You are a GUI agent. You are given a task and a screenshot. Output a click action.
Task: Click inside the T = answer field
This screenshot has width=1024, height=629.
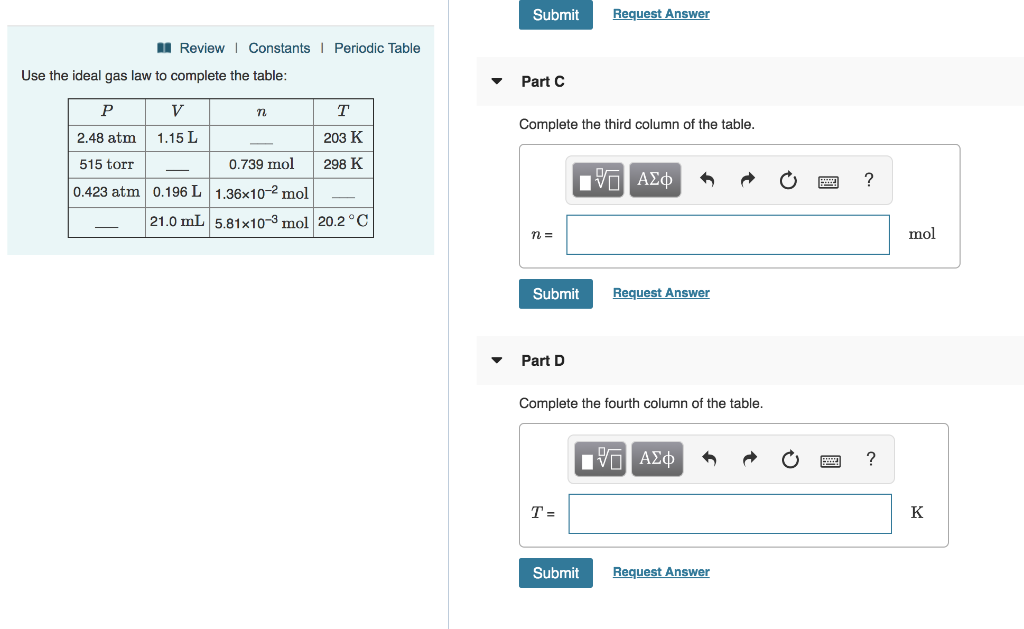[x=729, y=513]
